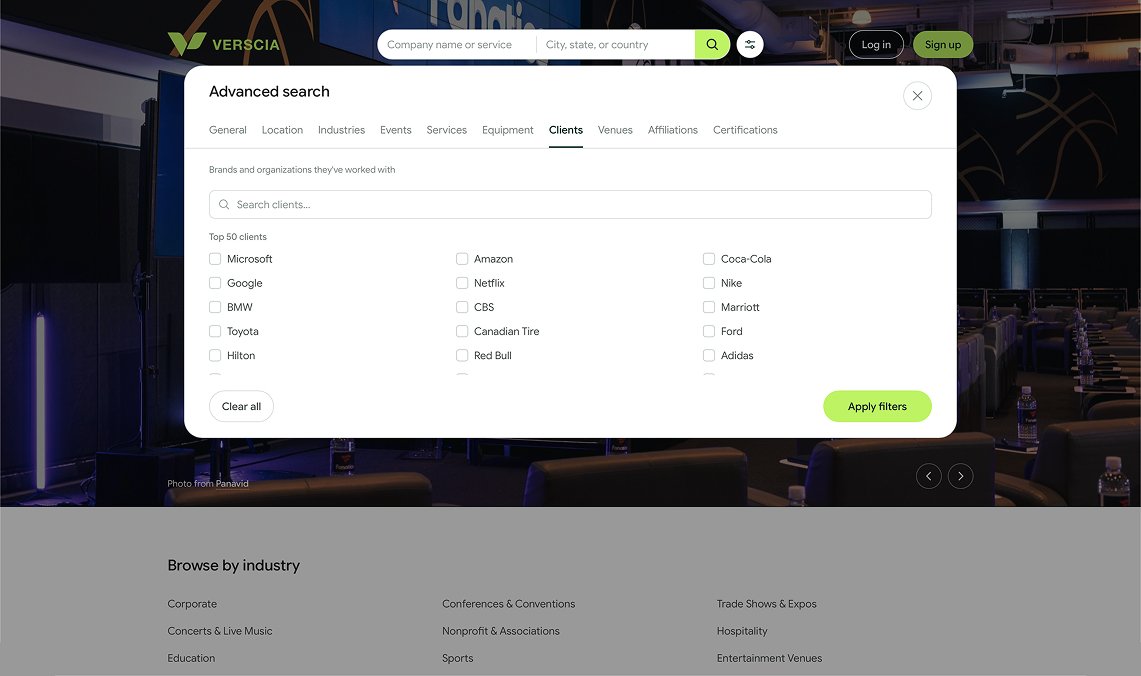Open Conferences & Conventions link

click(x=509, y=604)
